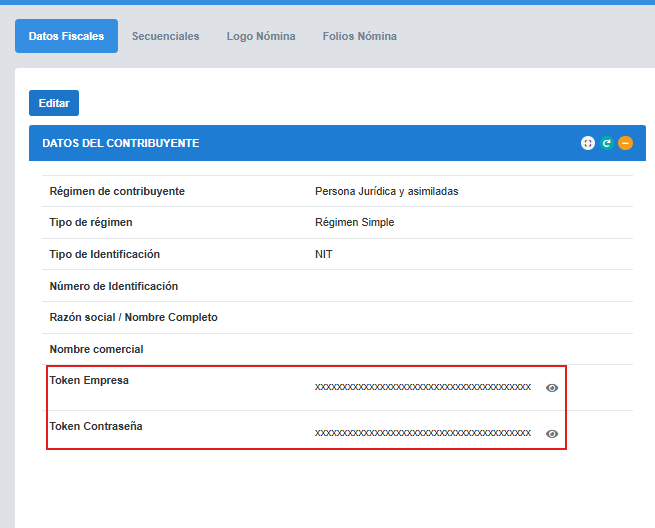Reveal Token Contraseña with eye icon

tap(552, 434)
